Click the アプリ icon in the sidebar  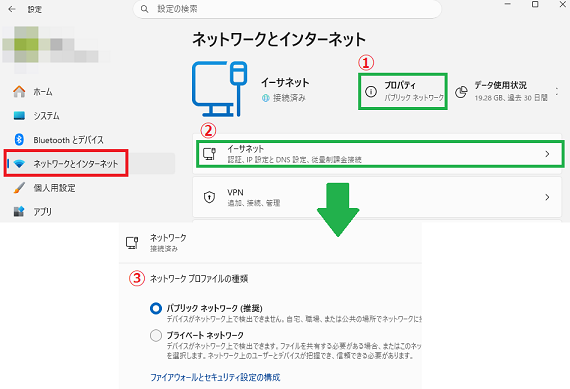(x=19, y=211)
